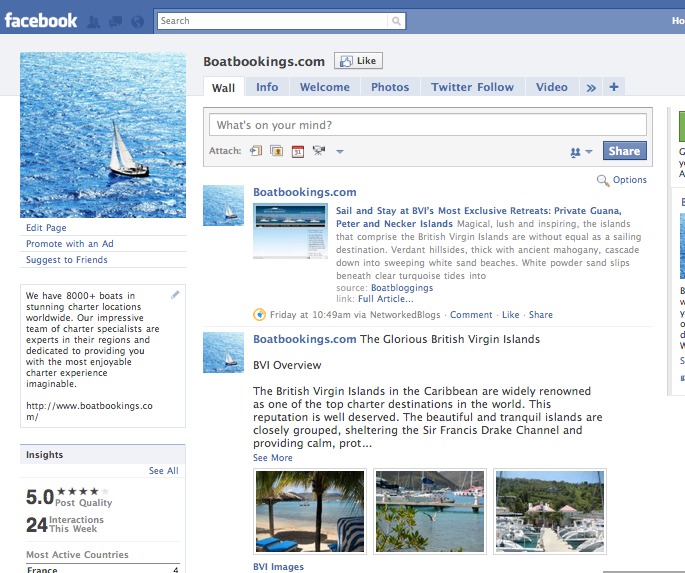The image size is (685, 573).
Task: Attach a video camera icon
Action: coord(319,151)
